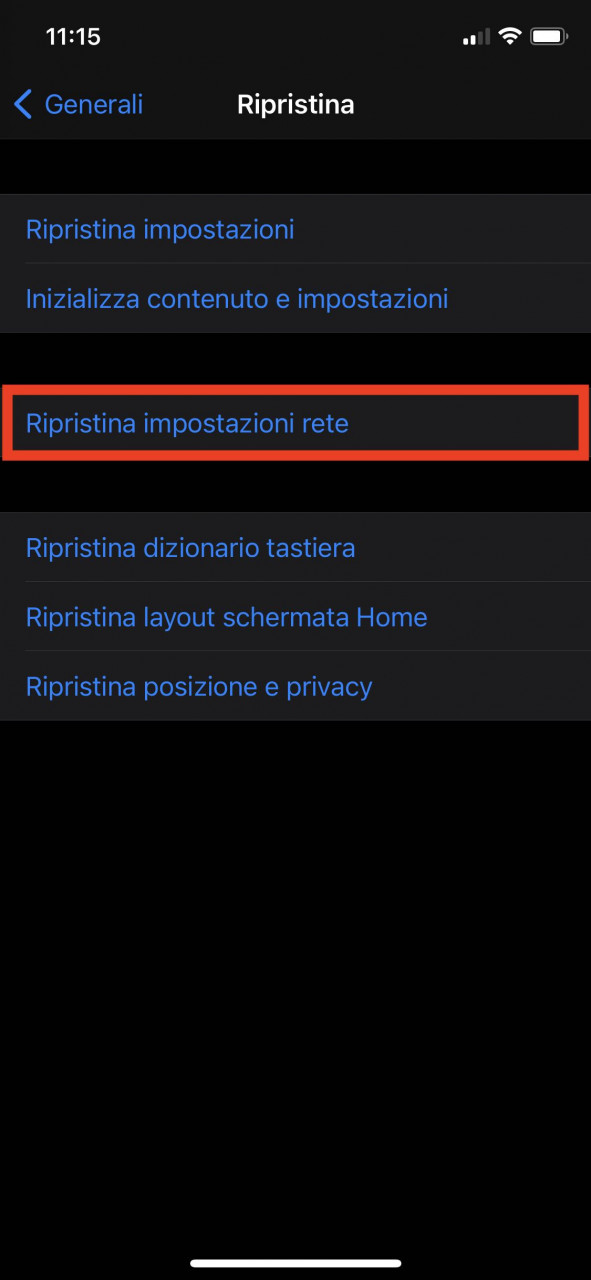591x1280 pixels.
Task: Go back to Generali
Action: [79, 104]
